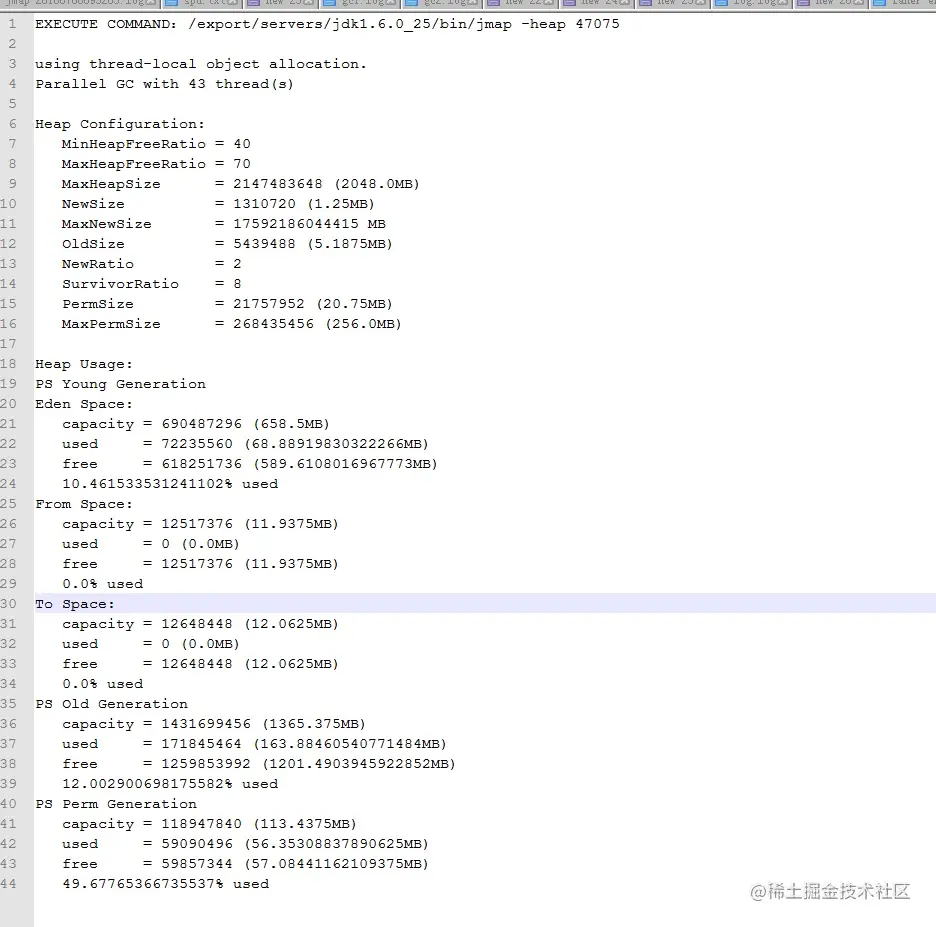Place cursor on MaxHeapSize 2147483648 line
Viewport: 936px width, 927px height.
(241, 184)
